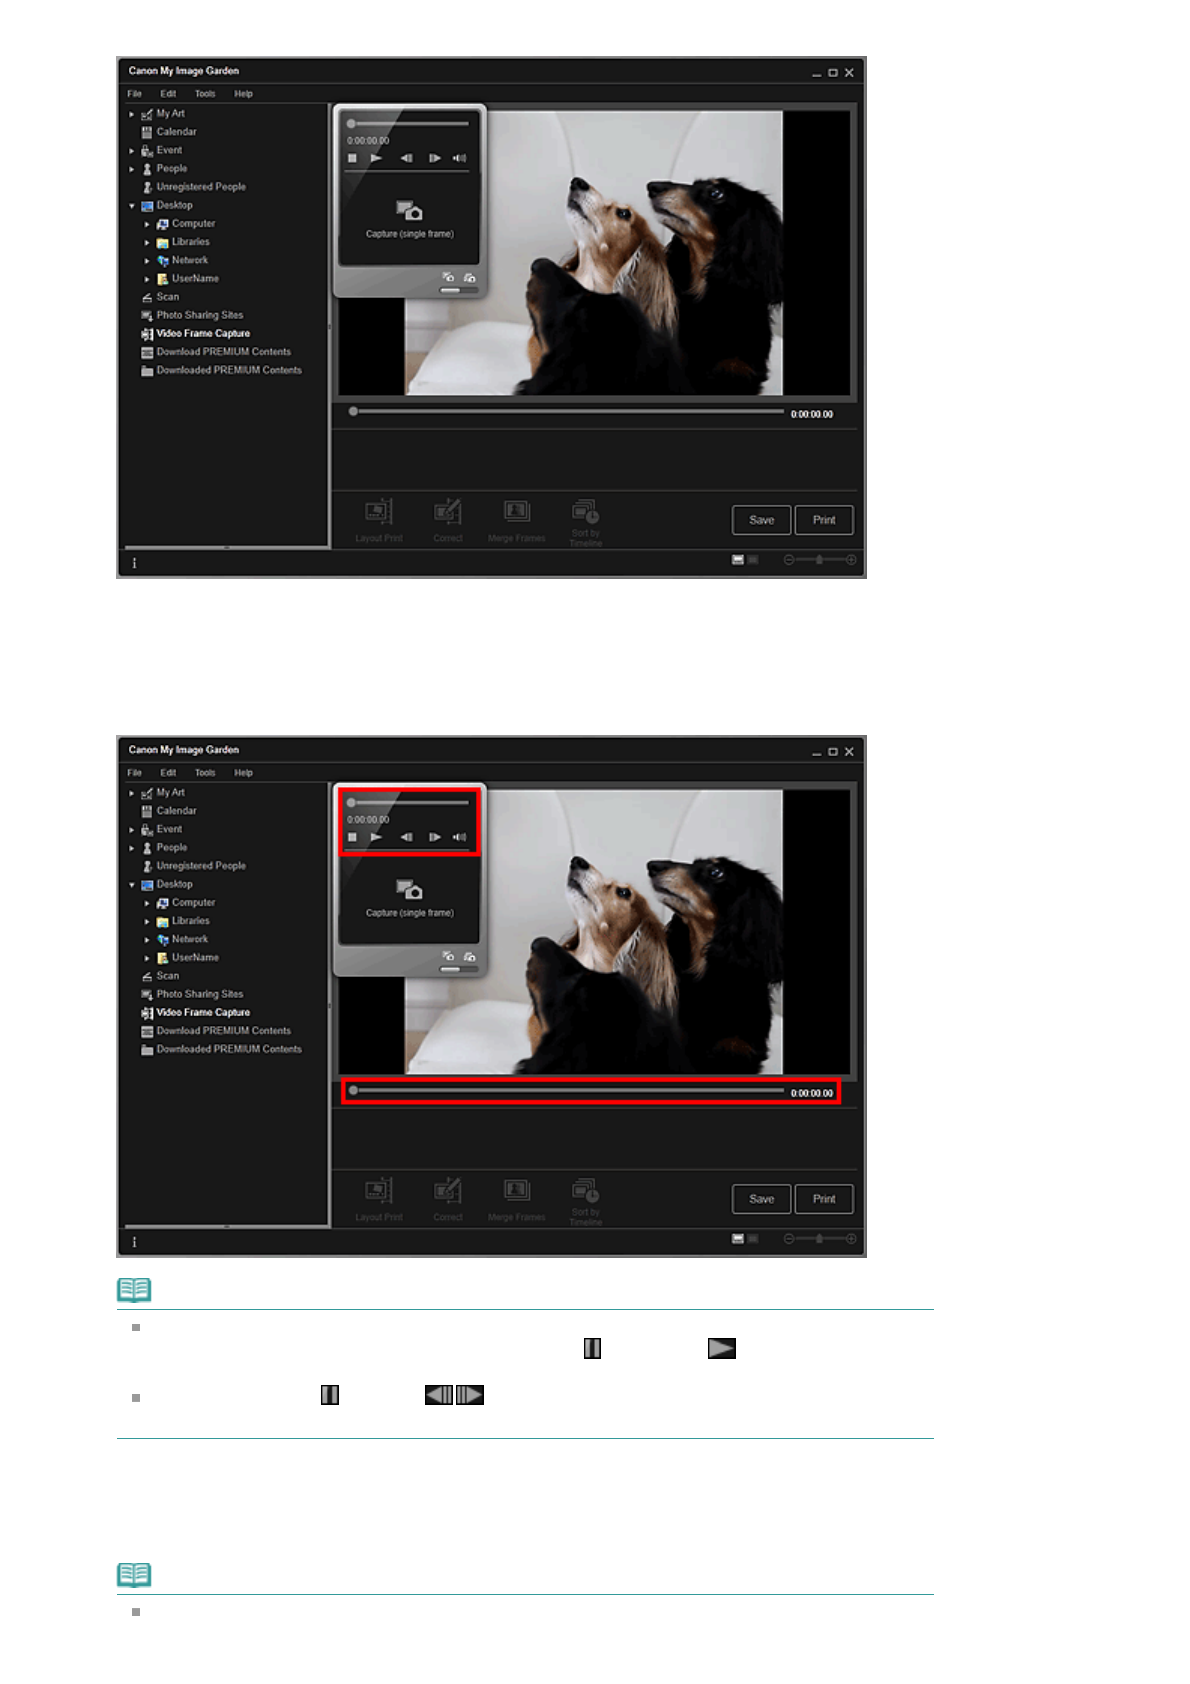This screenshot has height=1684, width=1190.
Task: Collapse the Desktop tree node in upper window
Action: point(132,206)
